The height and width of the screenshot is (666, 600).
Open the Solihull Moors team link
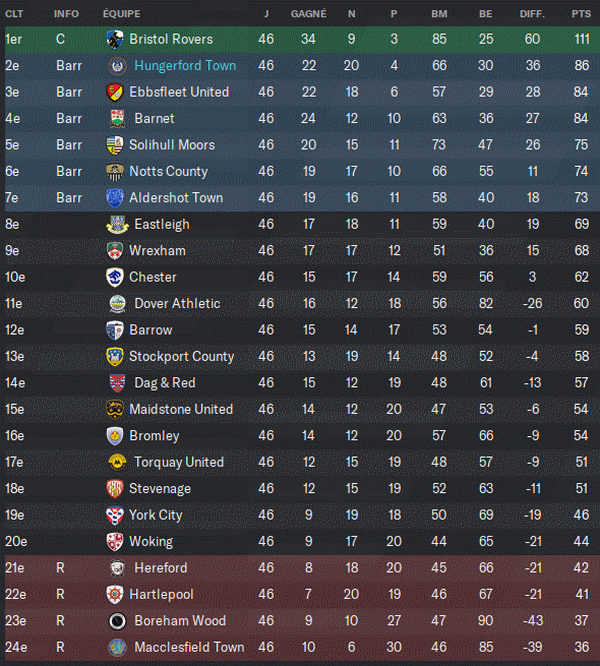171,145
